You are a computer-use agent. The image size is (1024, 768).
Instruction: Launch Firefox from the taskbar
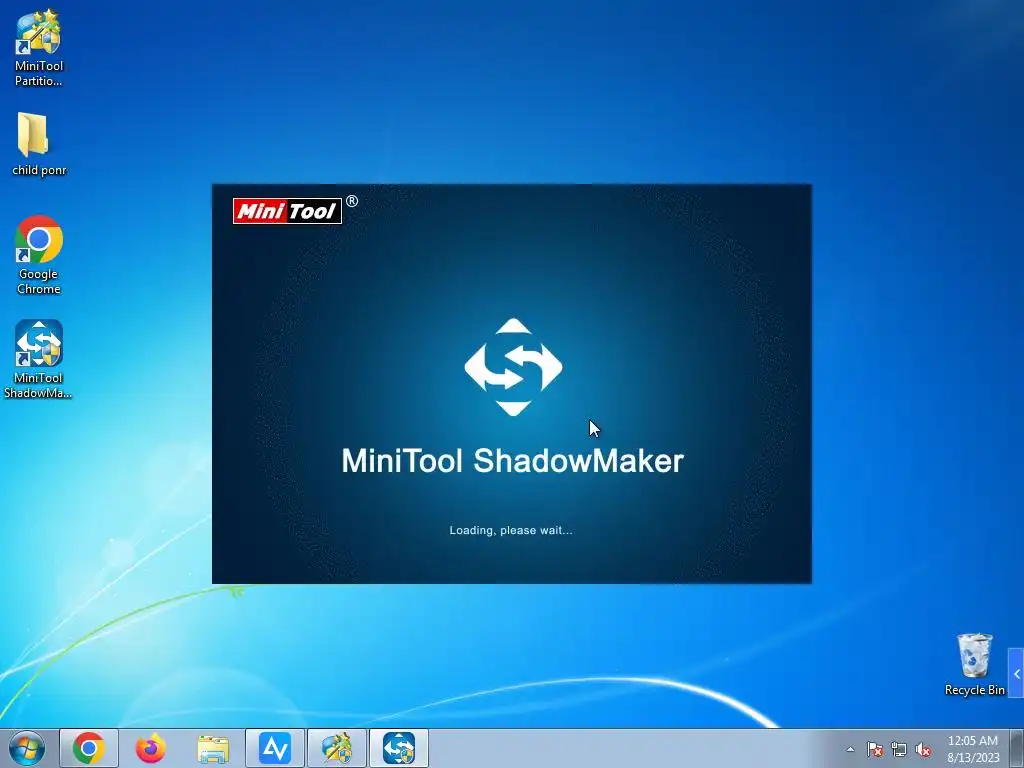pyautogui.click(x=151, y=748)
